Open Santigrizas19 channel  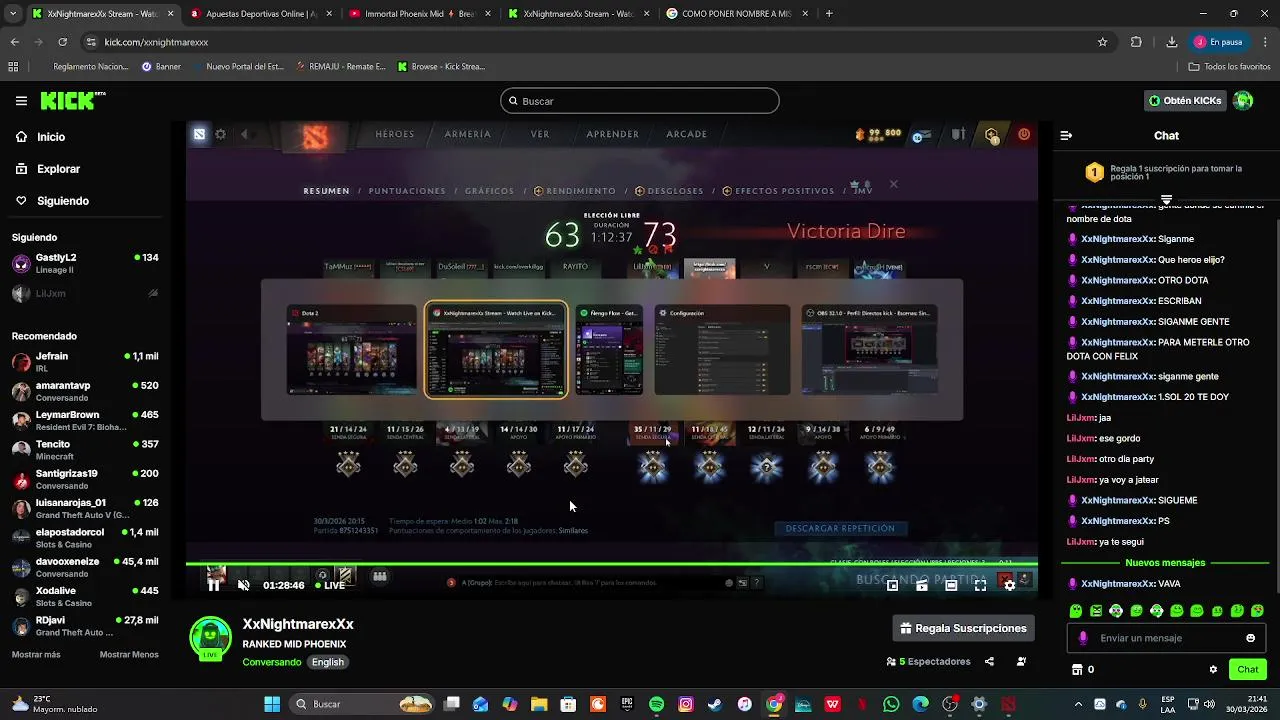pyautogui.click(x=86, y=479)
